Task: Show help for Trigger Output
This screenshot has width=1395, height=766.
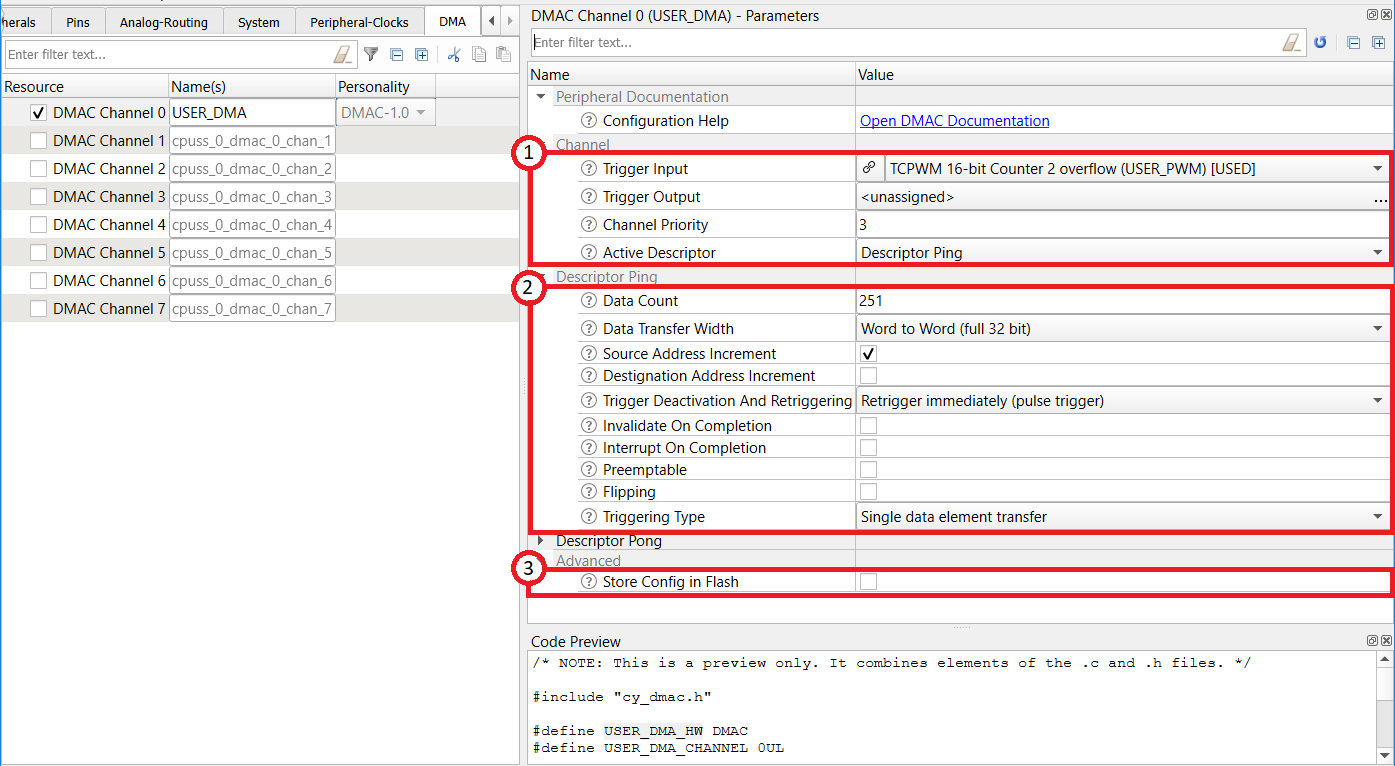Action: click(x=589, y=197)
